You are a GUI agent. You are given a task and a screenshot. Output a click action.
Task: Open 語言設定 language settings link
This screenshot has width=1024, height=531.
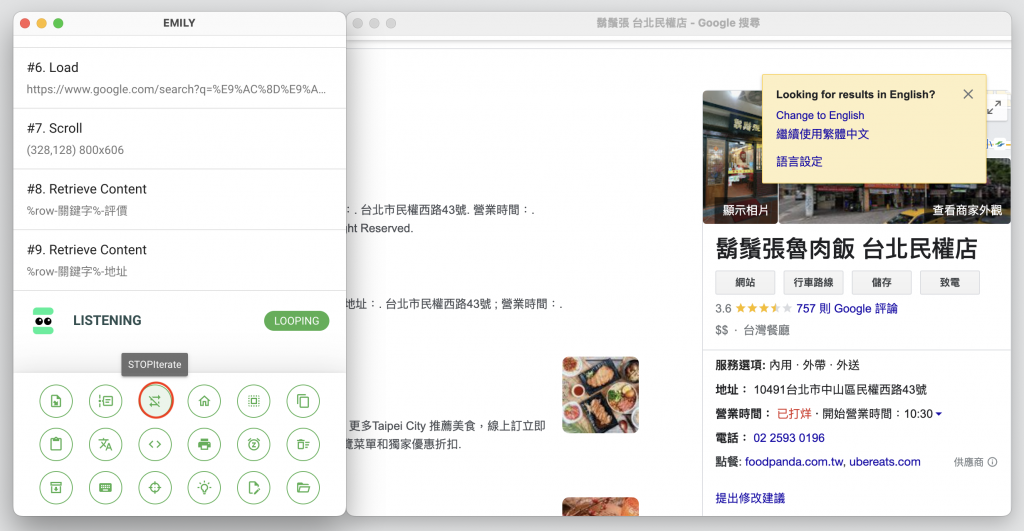[799, 161]
